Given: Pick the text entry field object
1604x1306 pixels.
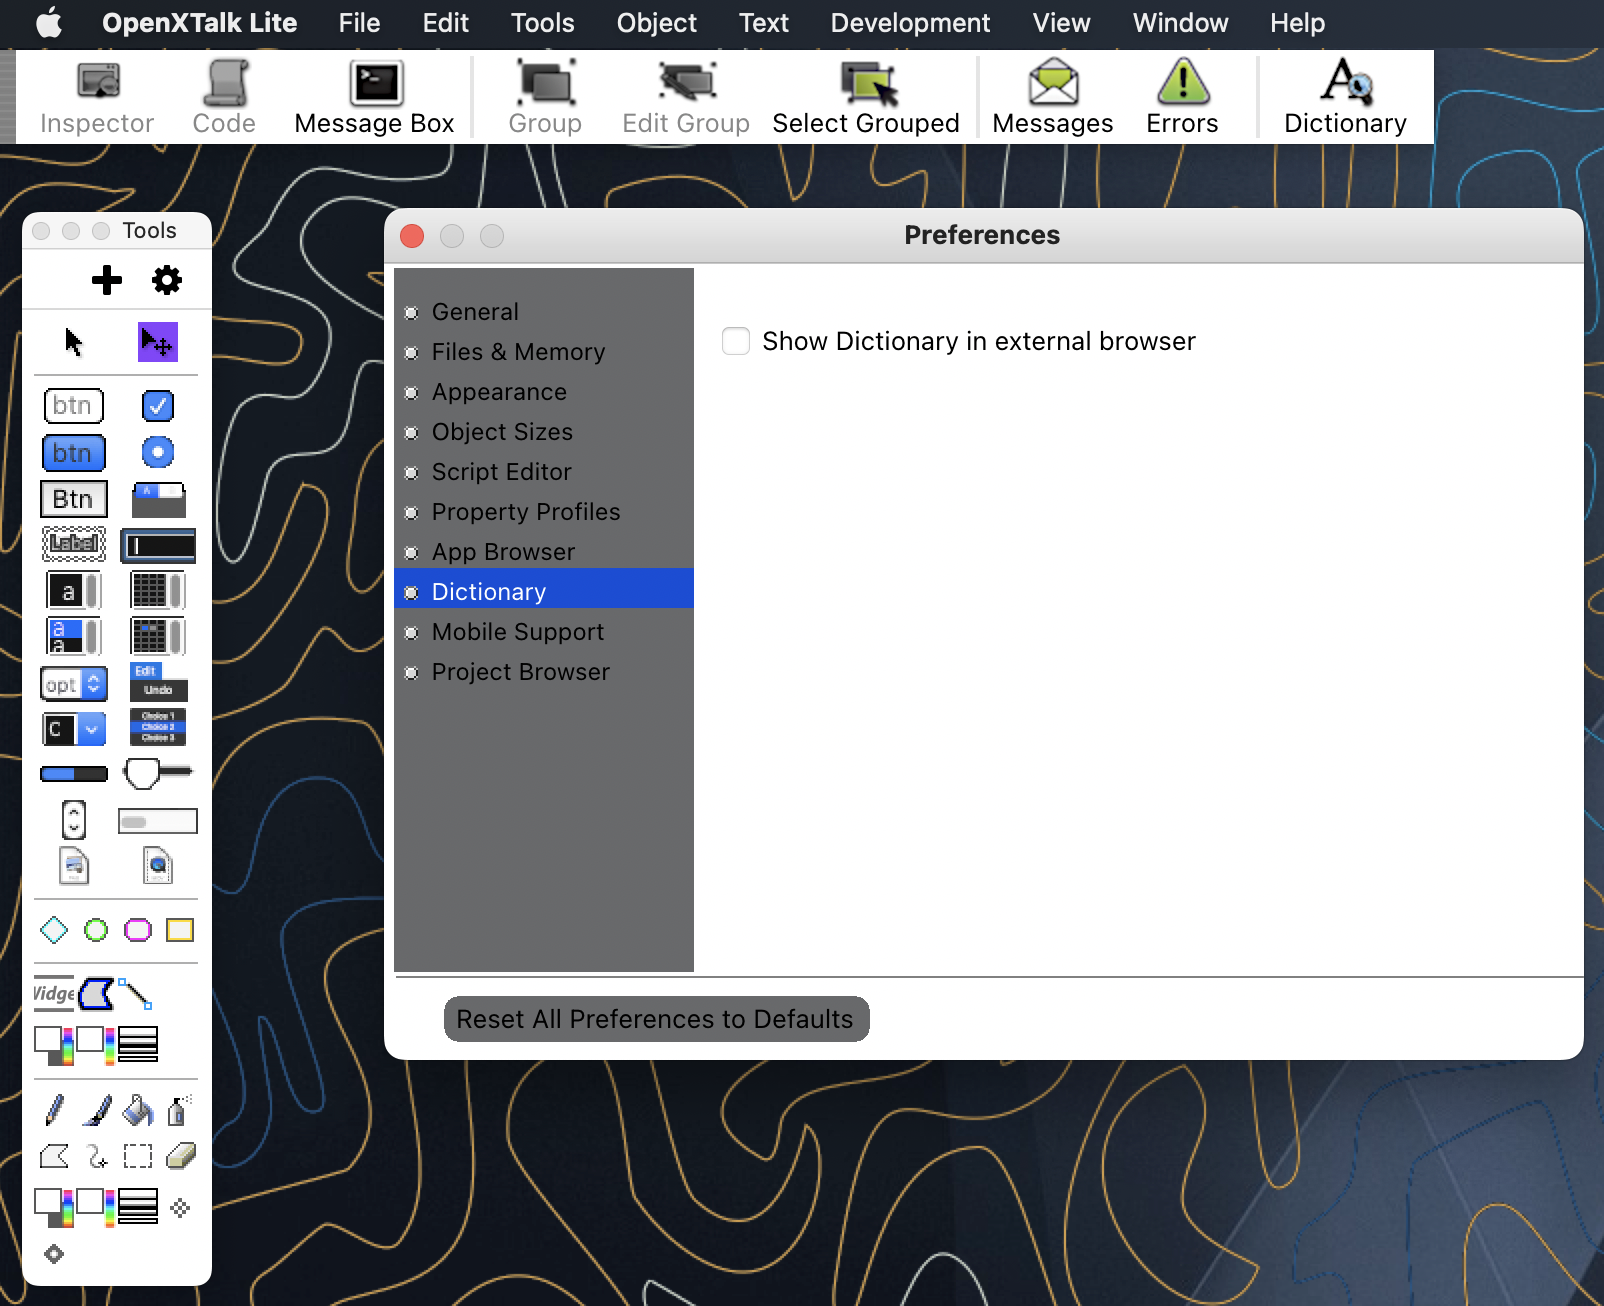Looking at the screenshot, I should pyautogui.click(x=158, y=545).
